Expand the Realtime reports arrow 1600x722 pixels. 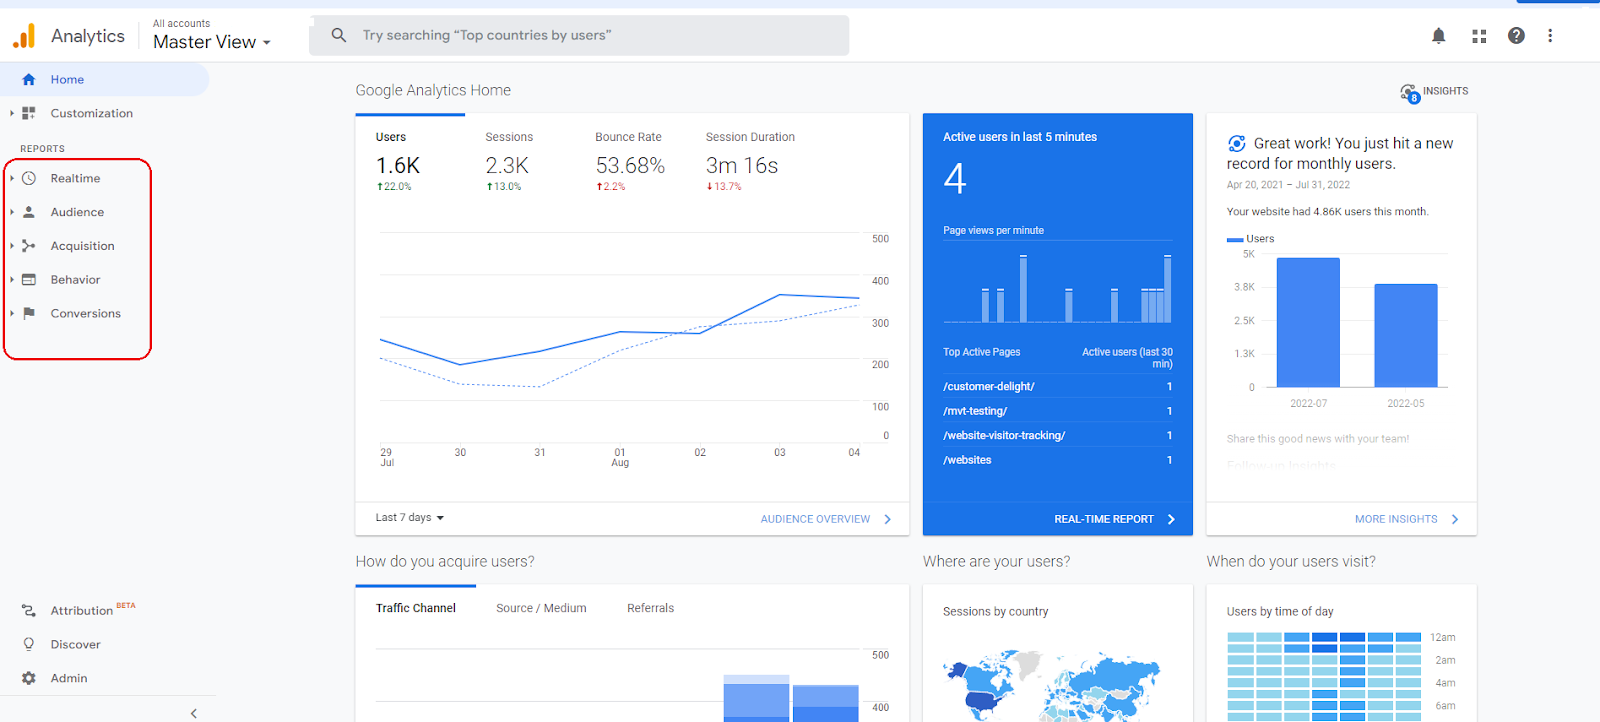12,178
